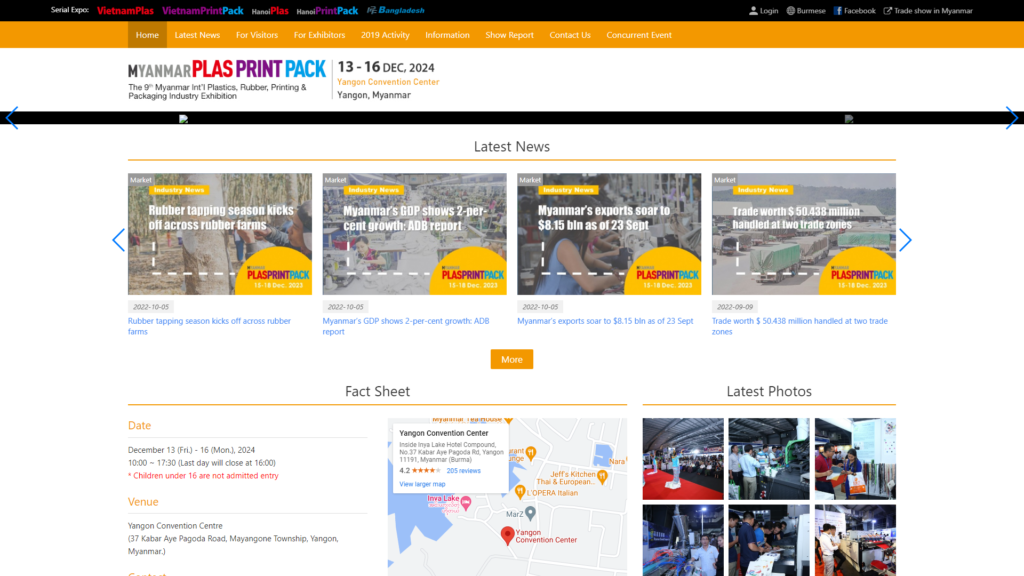Open the VietnamPlas expo logo link
The image size is (1024, 576).
pos(125,10)
